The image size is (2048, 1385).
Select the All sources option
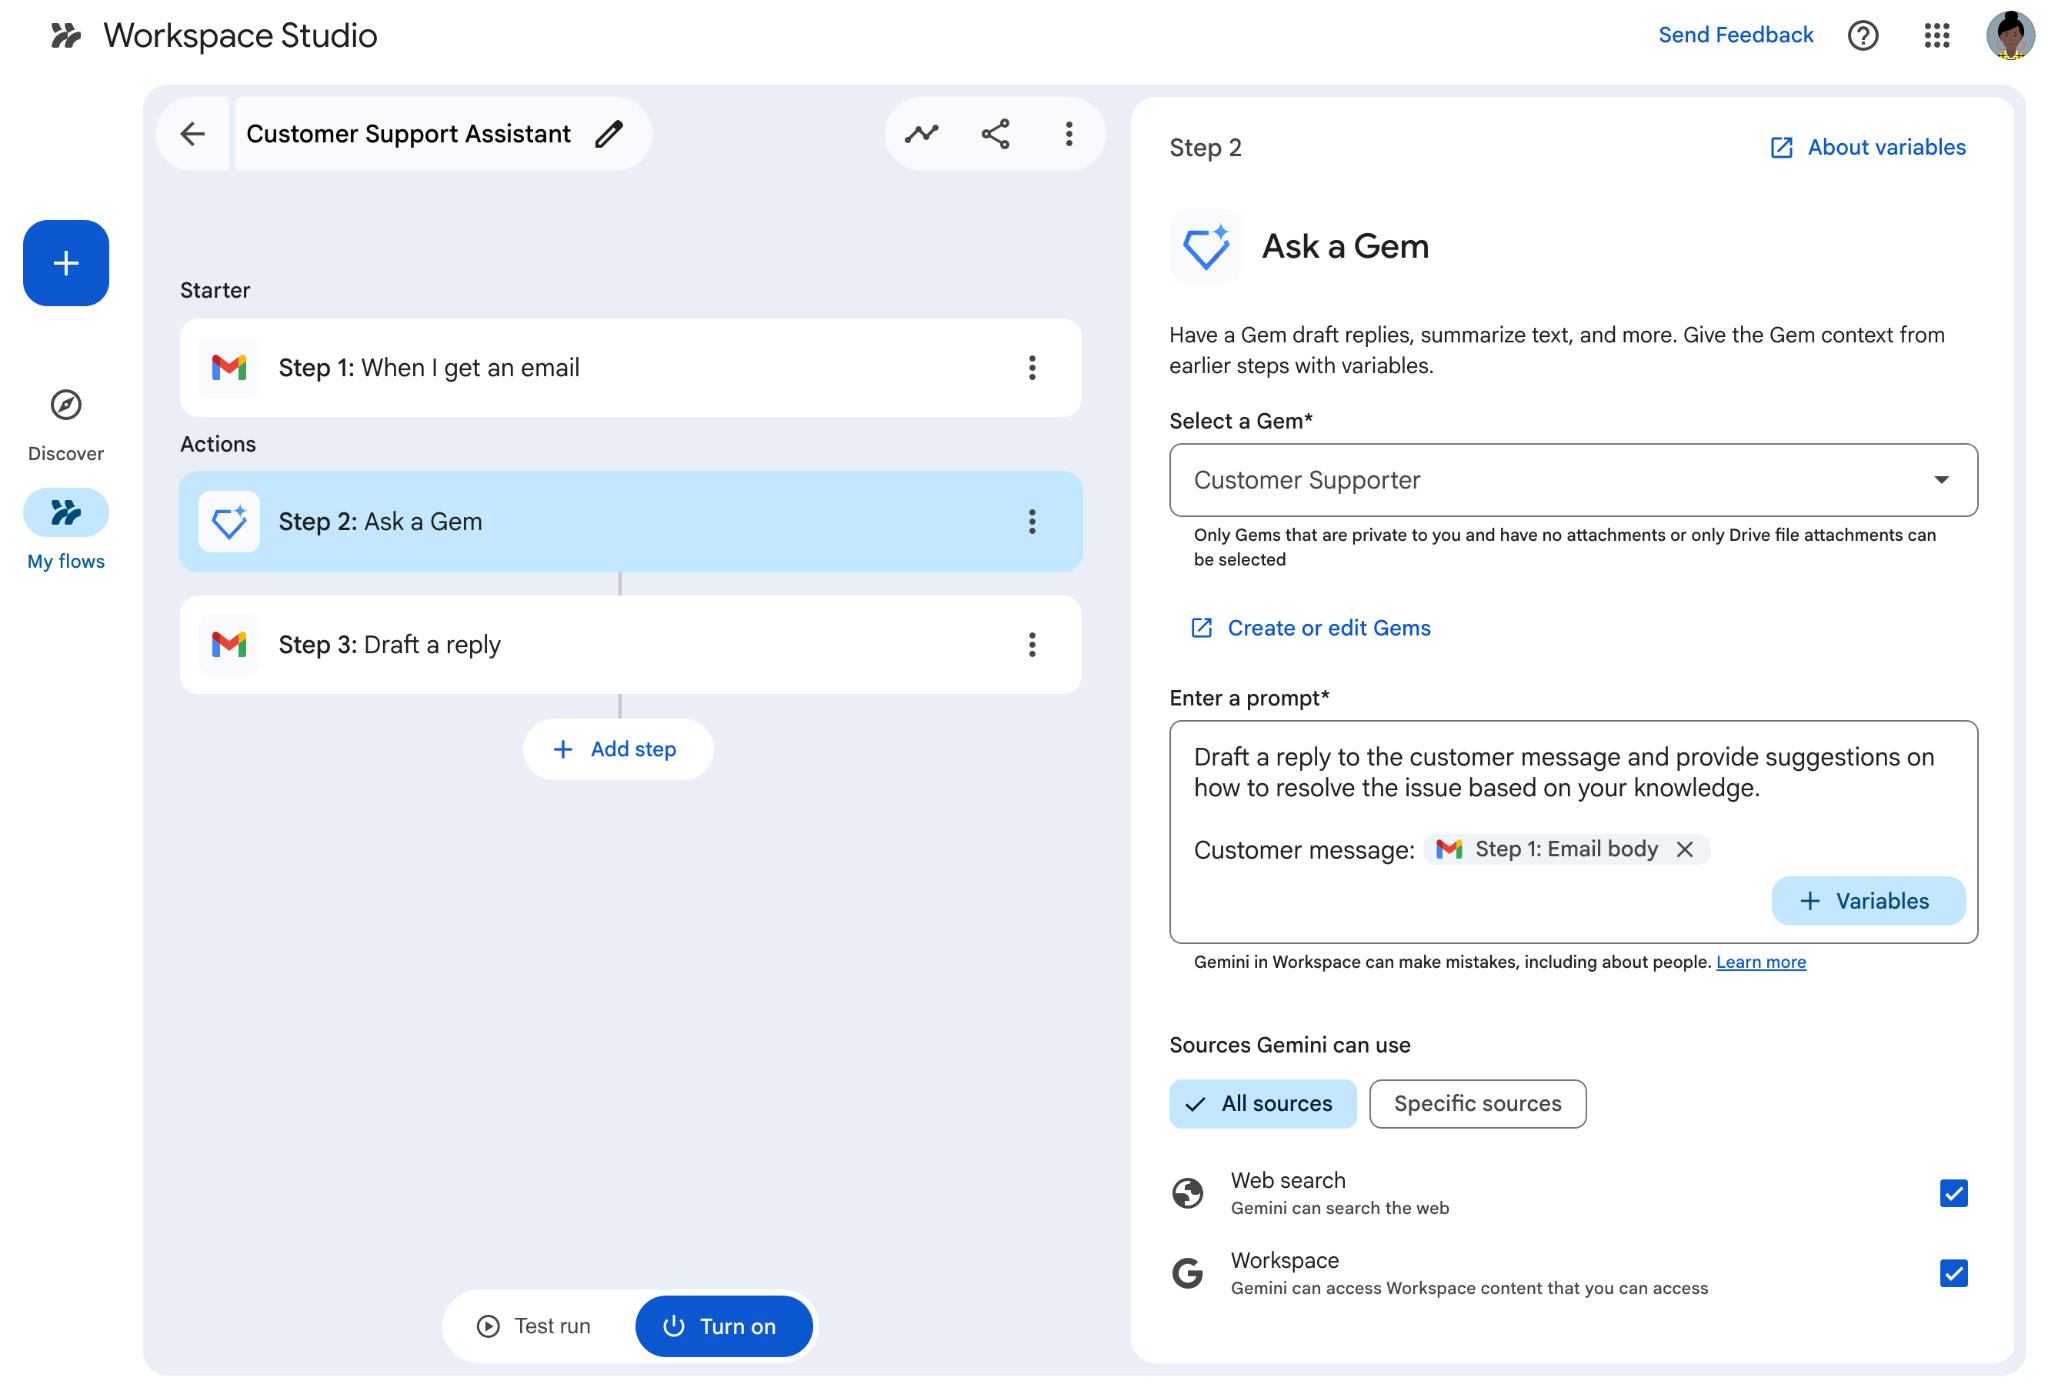pyautogui.click(x=1262, y=1103)
